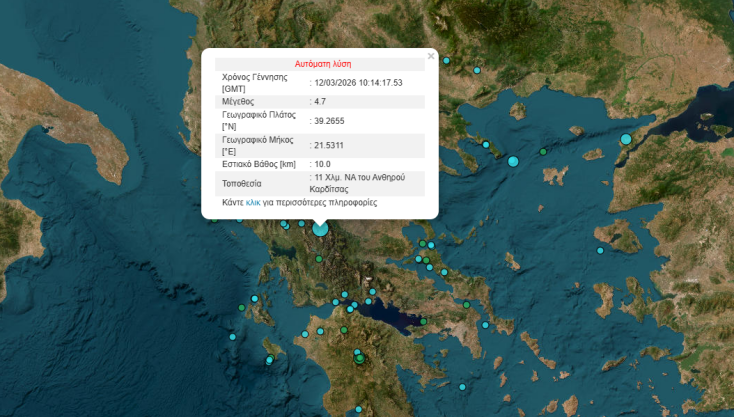Screen dimensions: 734x417
Task: Click the 'Τοποθεσία' row label
Action: pos(242,183)
